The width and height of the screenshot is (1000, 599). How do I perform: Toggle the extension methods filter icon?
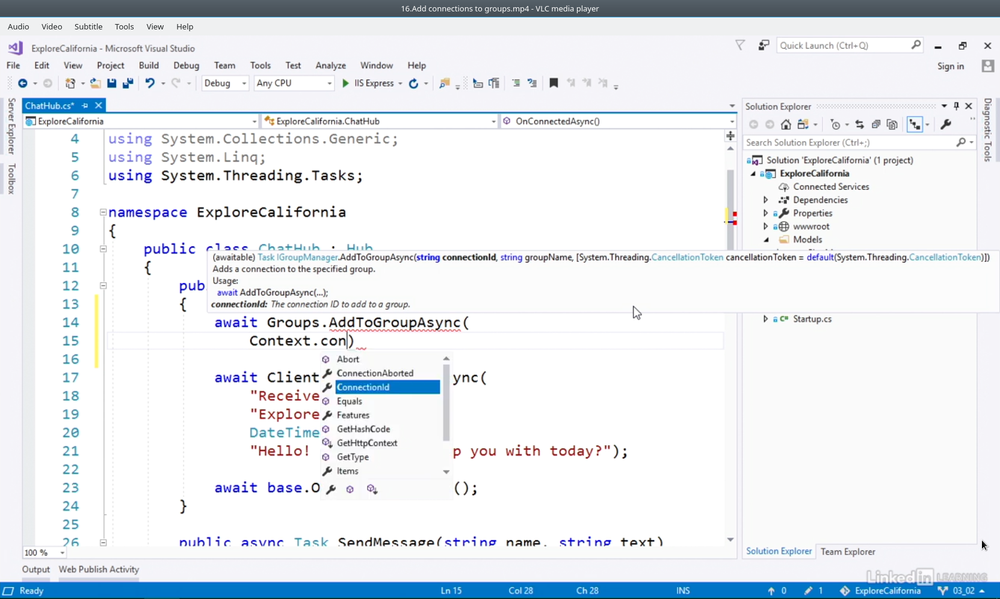click(x=372, y=489)
